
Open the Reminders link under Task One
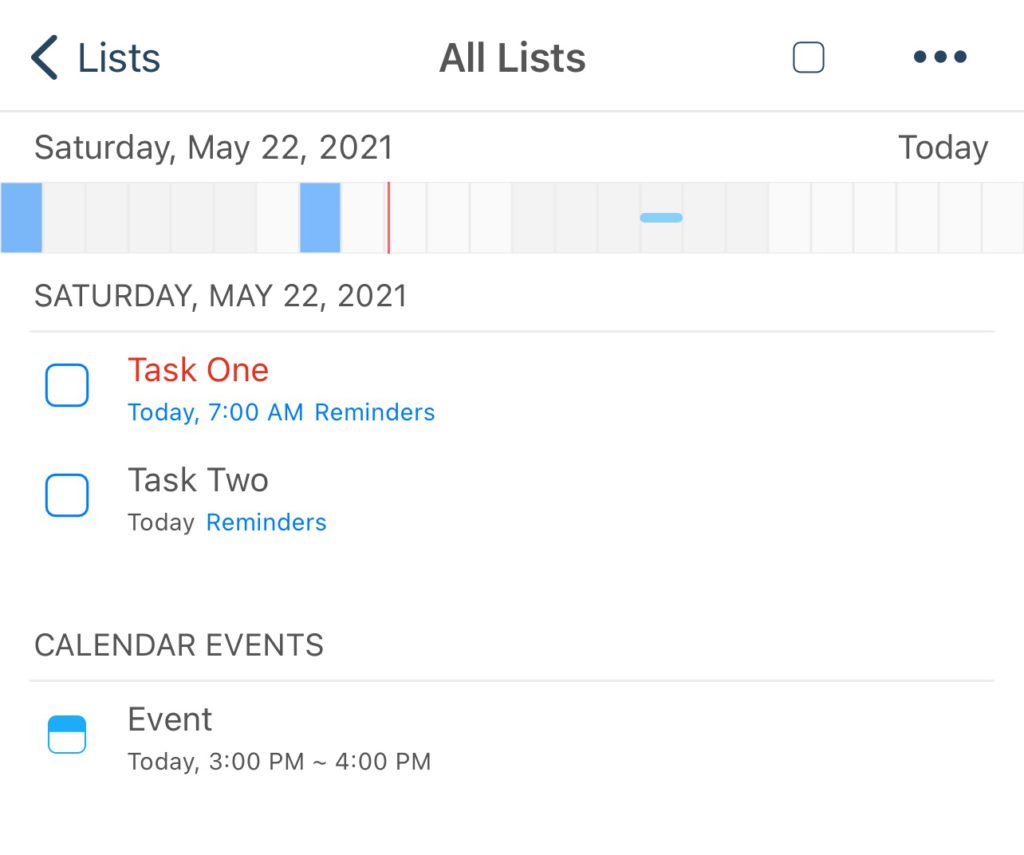[x=375, y=412]
